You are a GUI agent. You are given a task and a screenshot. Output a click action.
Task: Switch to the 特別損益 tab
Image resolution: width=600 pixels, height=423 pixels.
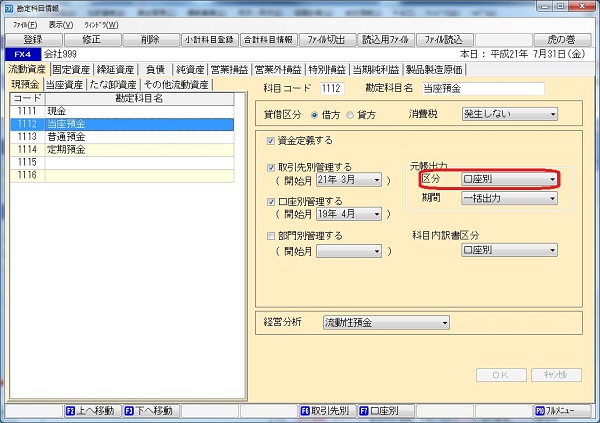(327, 70)
